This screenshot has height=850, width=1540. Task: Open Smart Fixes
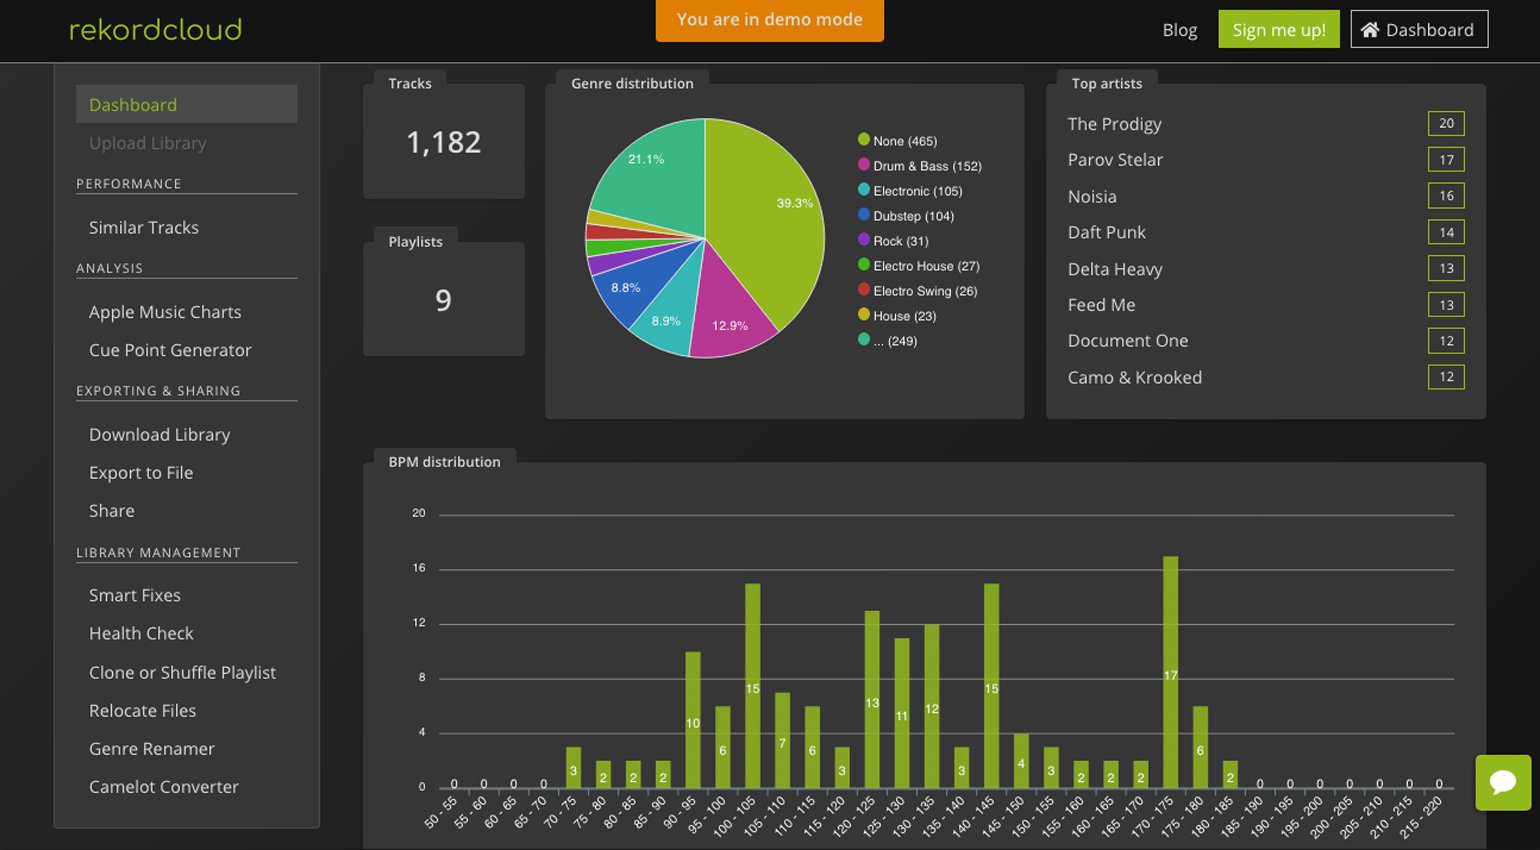pos(135,595)
